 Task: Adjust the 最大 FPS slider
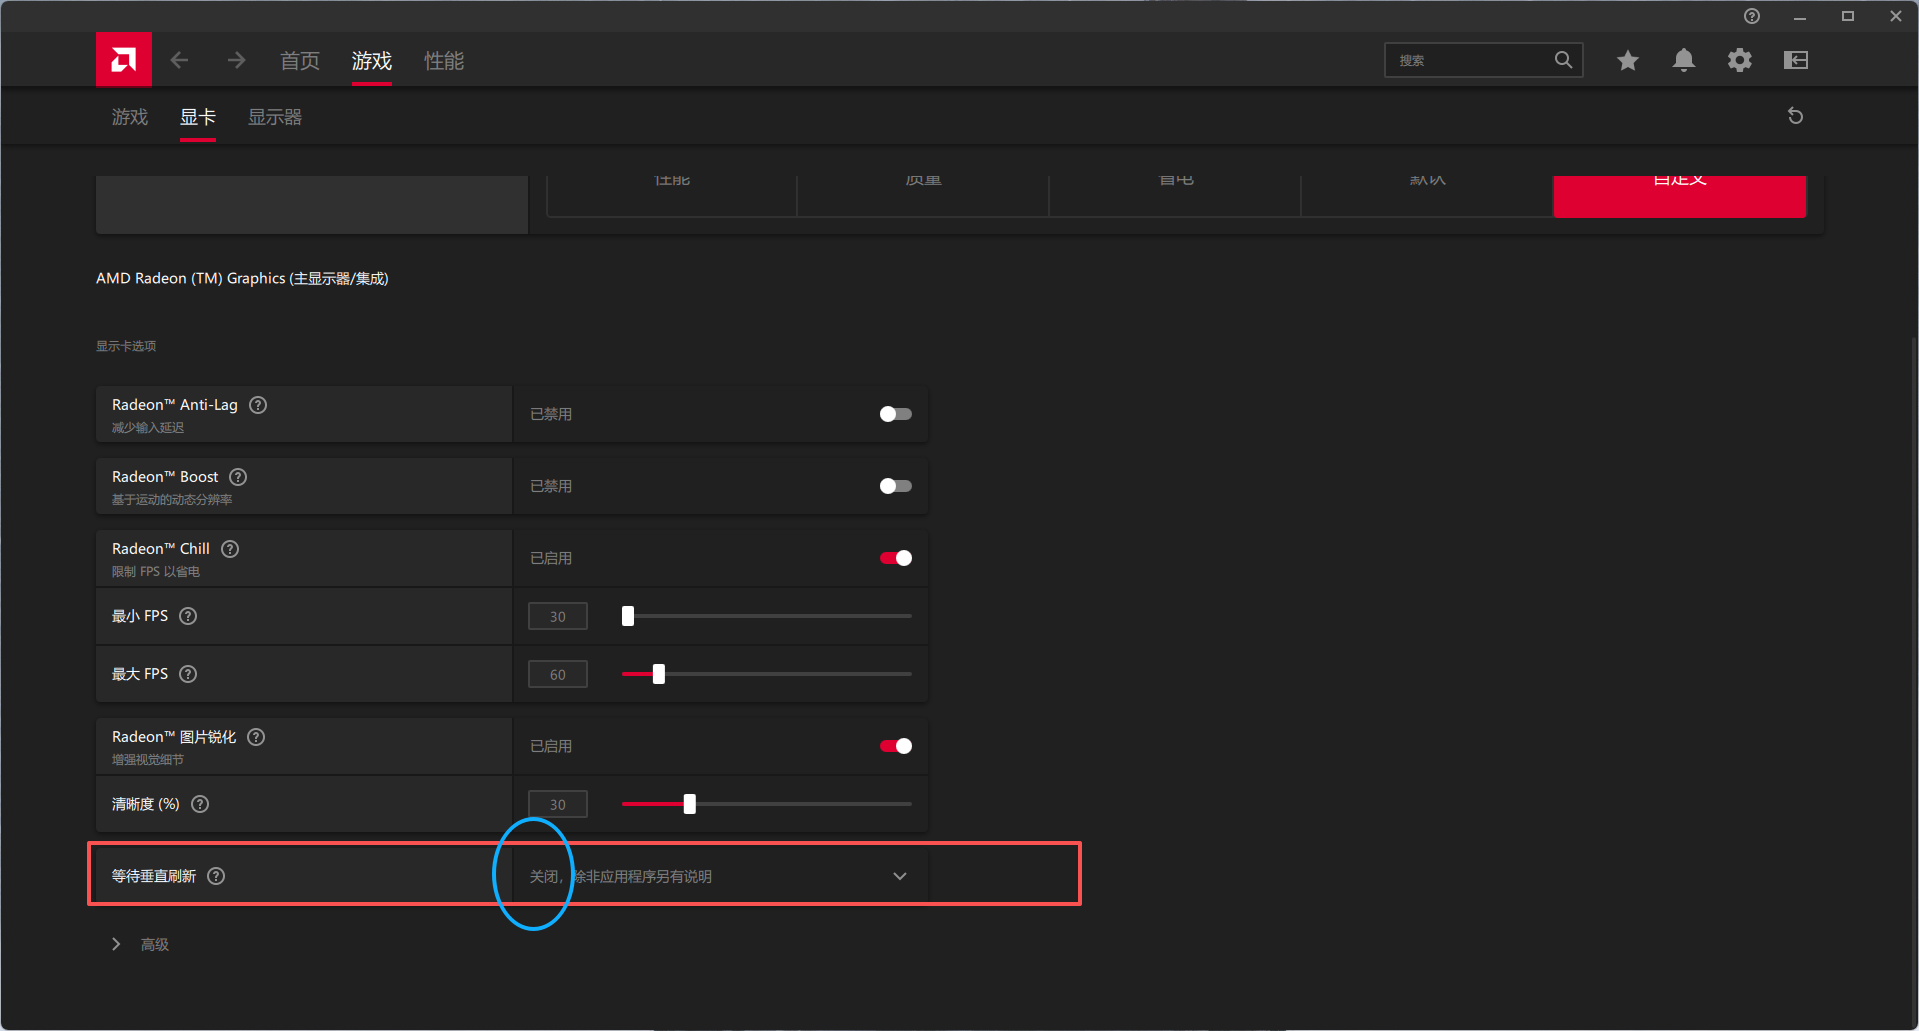[766, 674]
